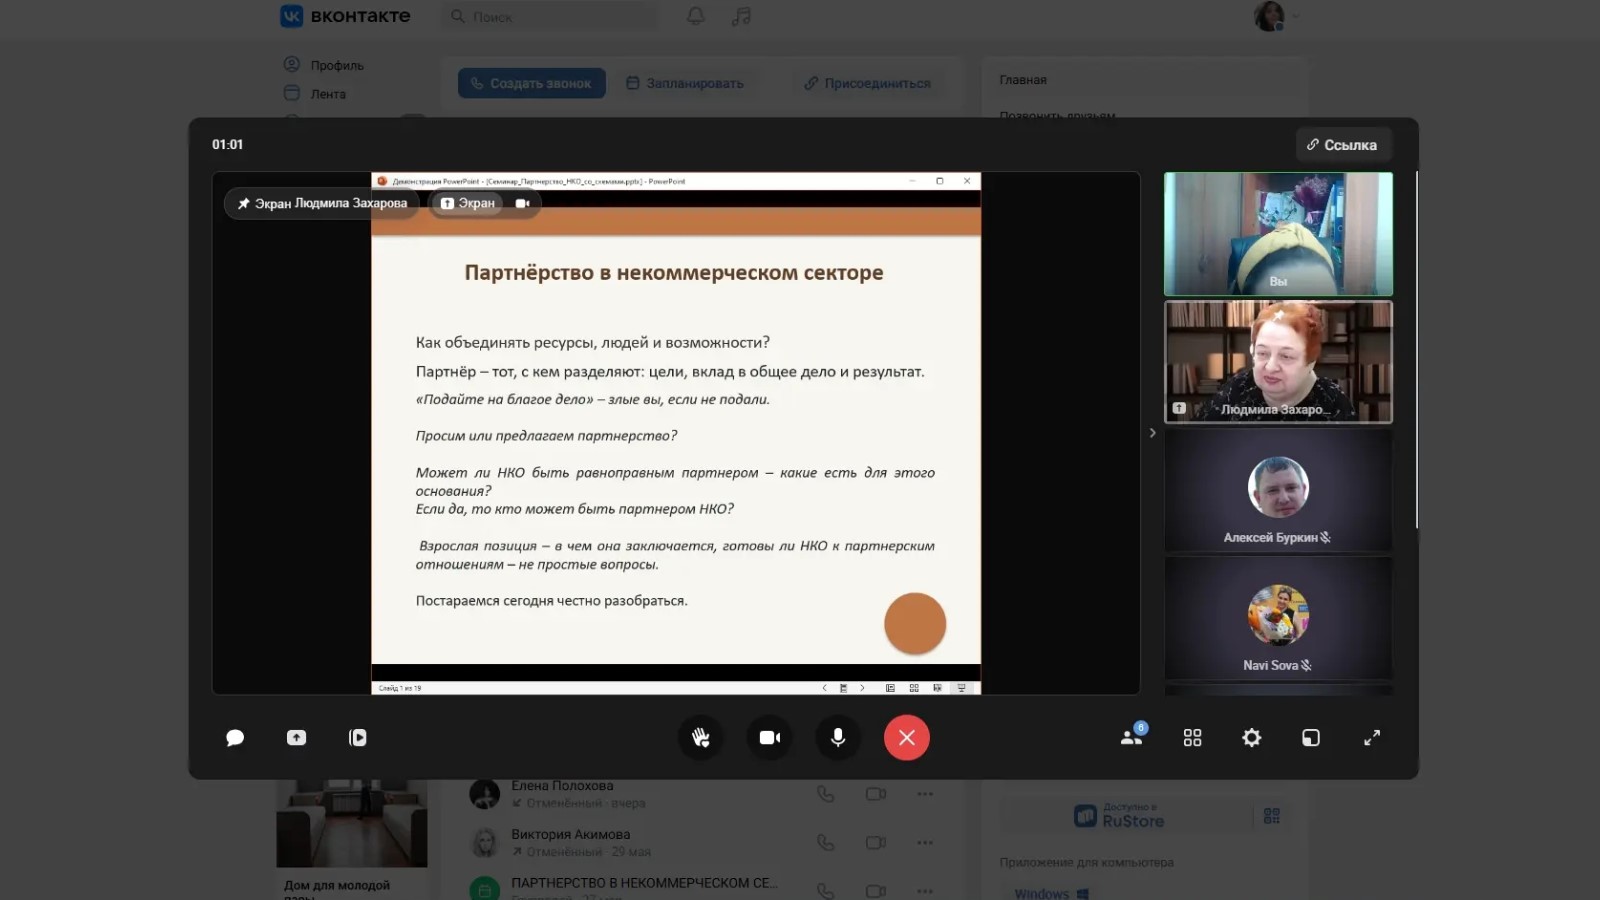End the call with the red button

pos(907,738)
